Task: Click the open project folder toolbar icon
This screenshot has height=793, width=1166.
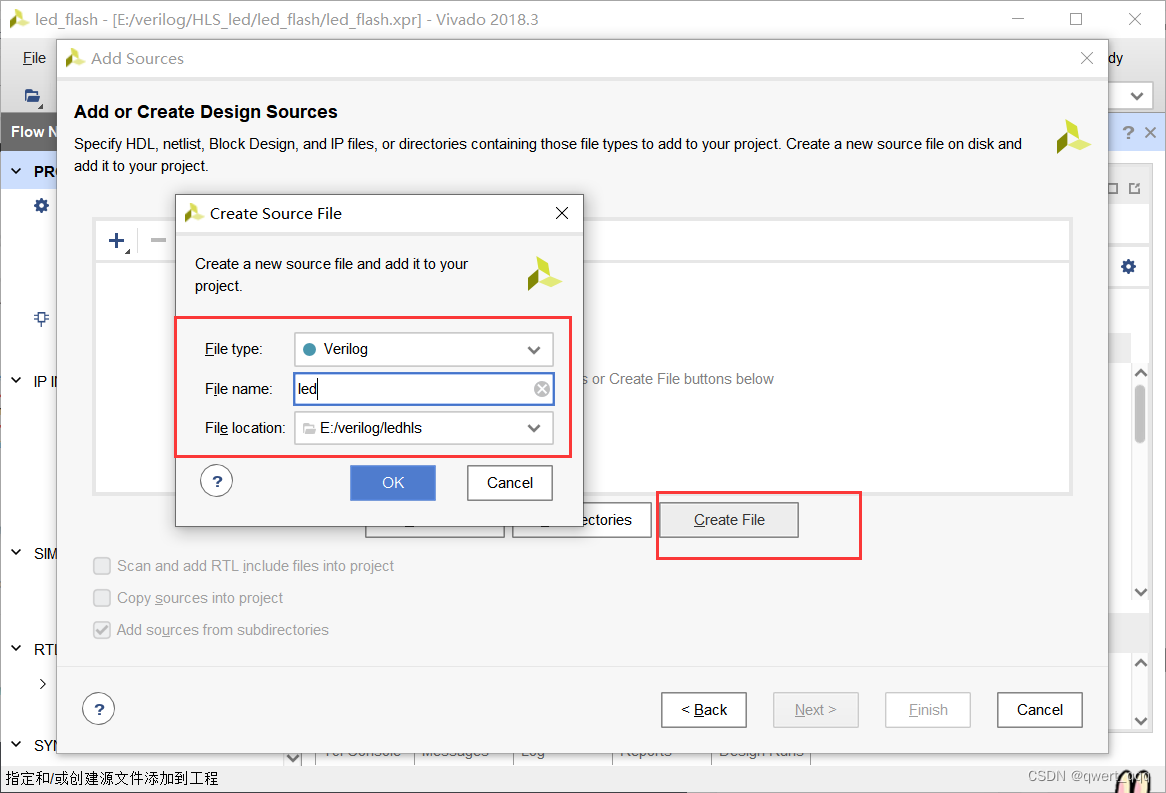Action: point(33,96)
